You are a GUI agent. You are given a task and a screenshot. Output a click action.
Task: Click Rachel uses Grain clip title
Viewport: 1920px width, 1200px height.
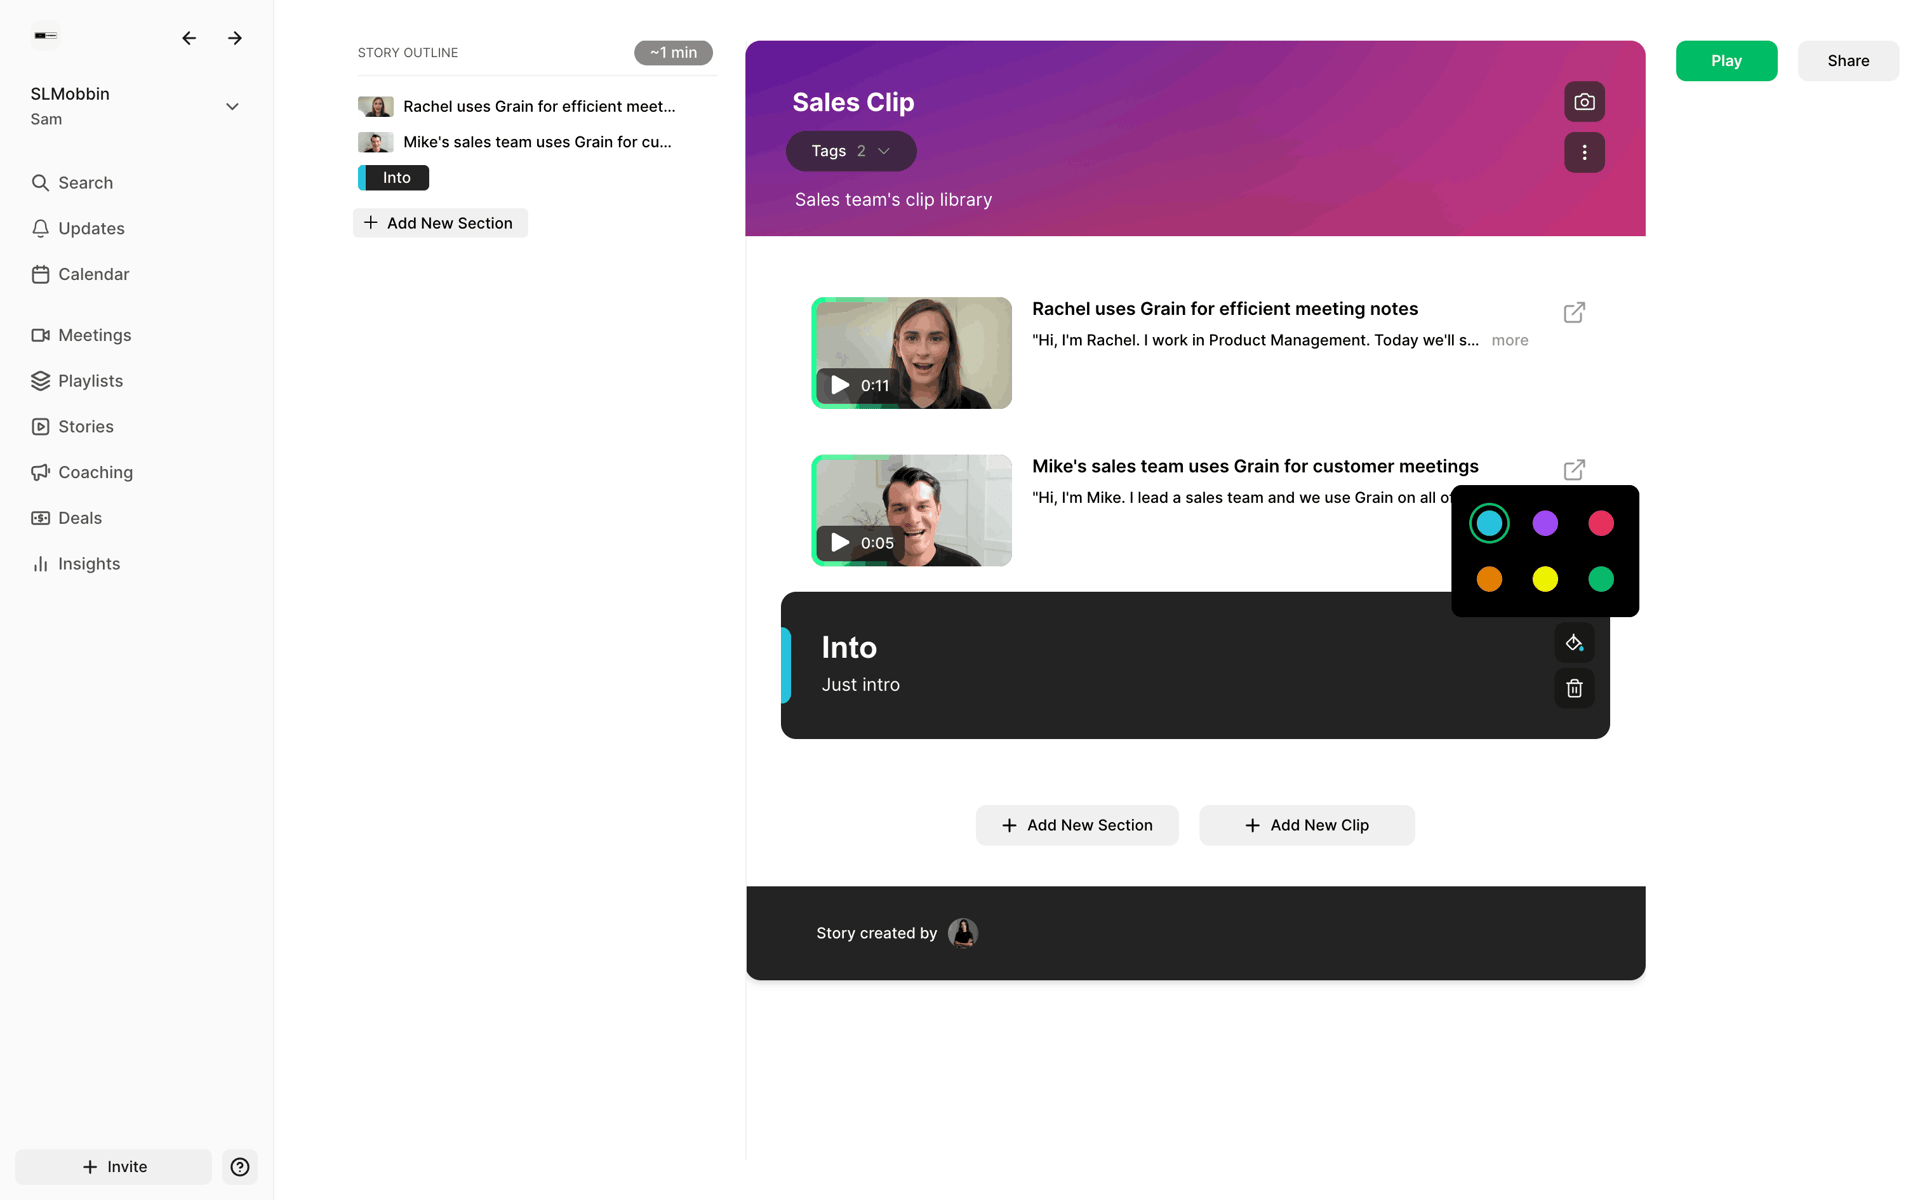coord(1225,309)
